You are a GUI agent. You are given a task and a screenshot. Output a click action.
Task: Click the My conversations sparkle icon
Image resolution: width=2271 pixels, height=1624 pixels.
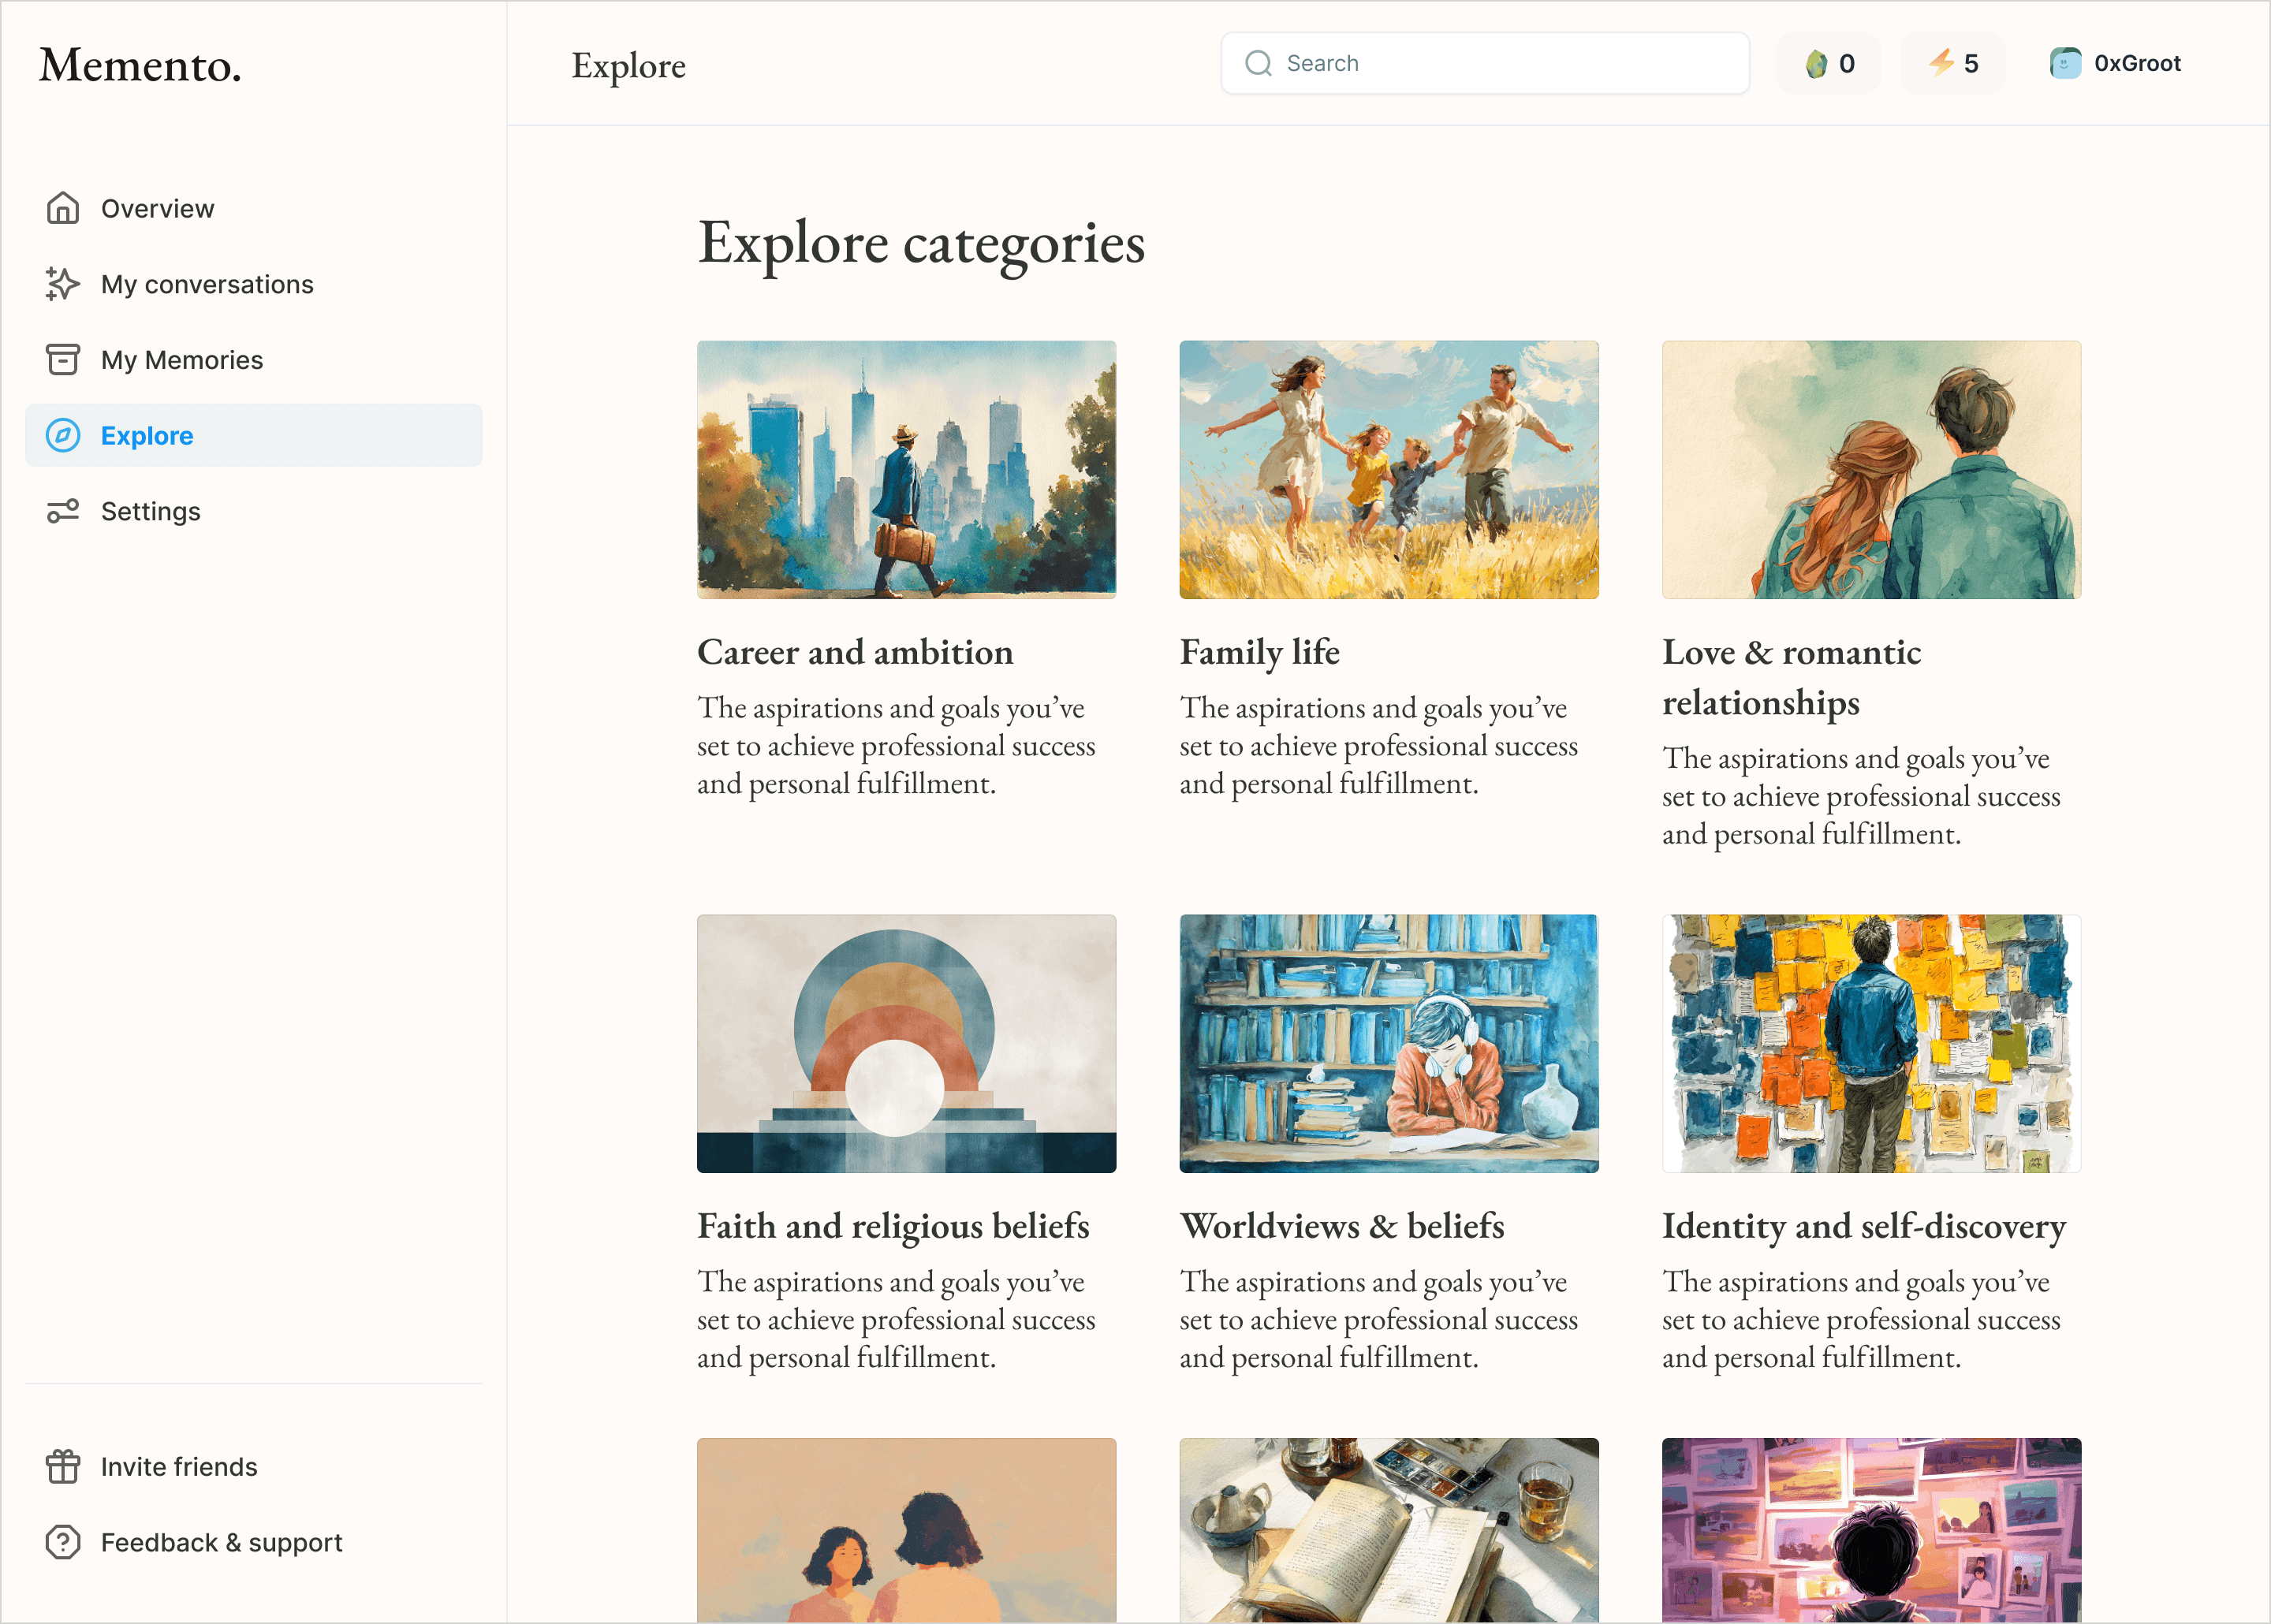point(62,284)
